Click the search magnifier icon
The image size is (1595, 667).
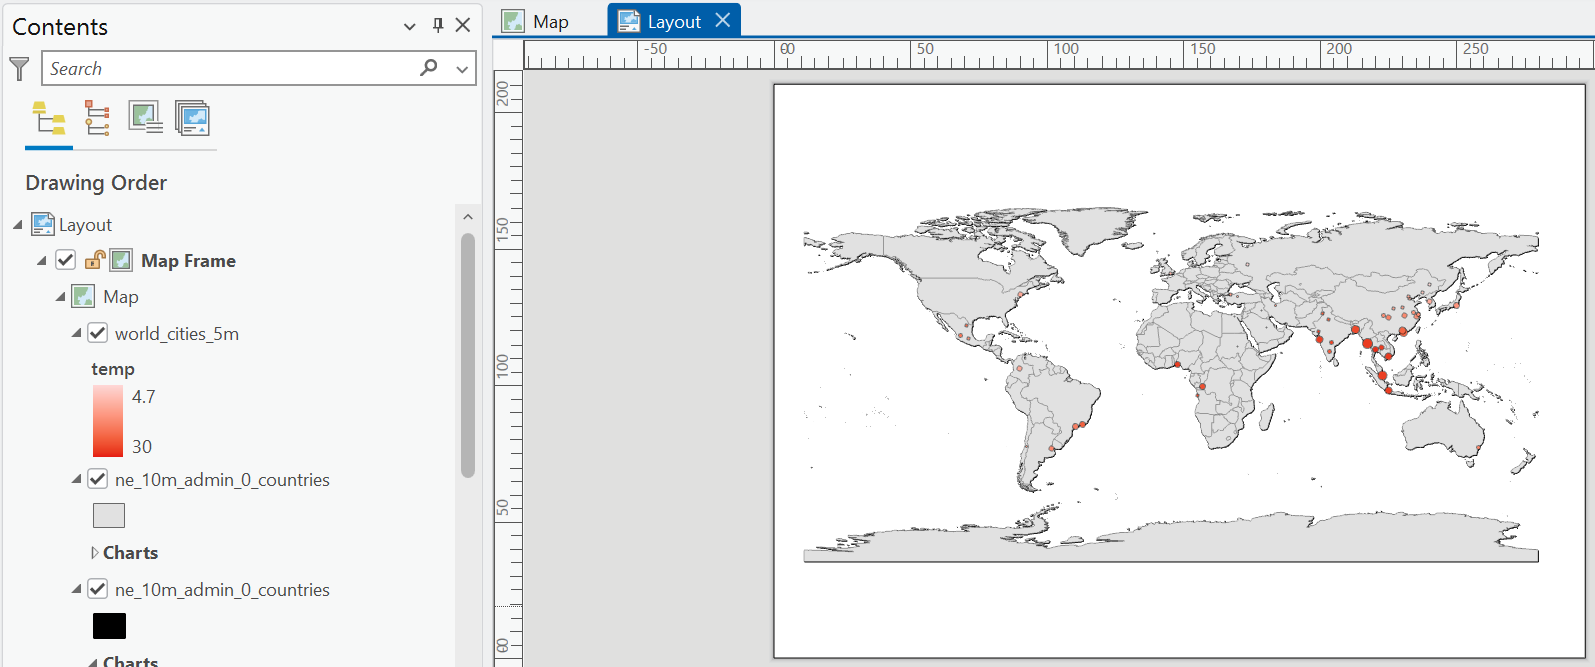429,67
